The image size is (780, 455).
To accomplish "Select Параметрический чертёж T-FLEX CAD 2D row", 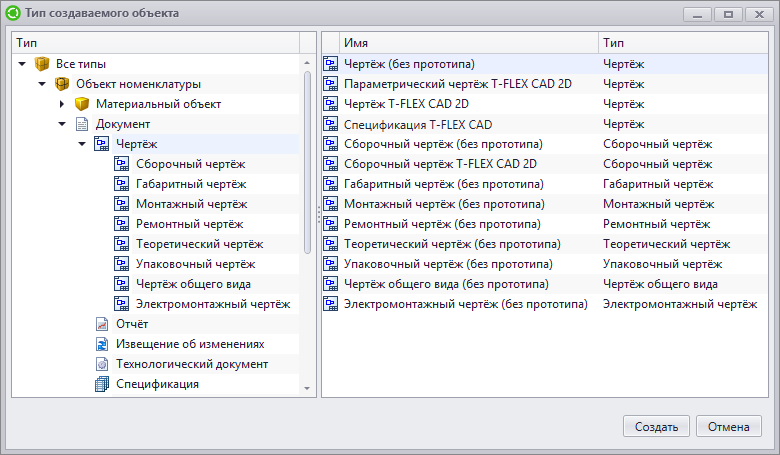I will click(x=545, y=84).
